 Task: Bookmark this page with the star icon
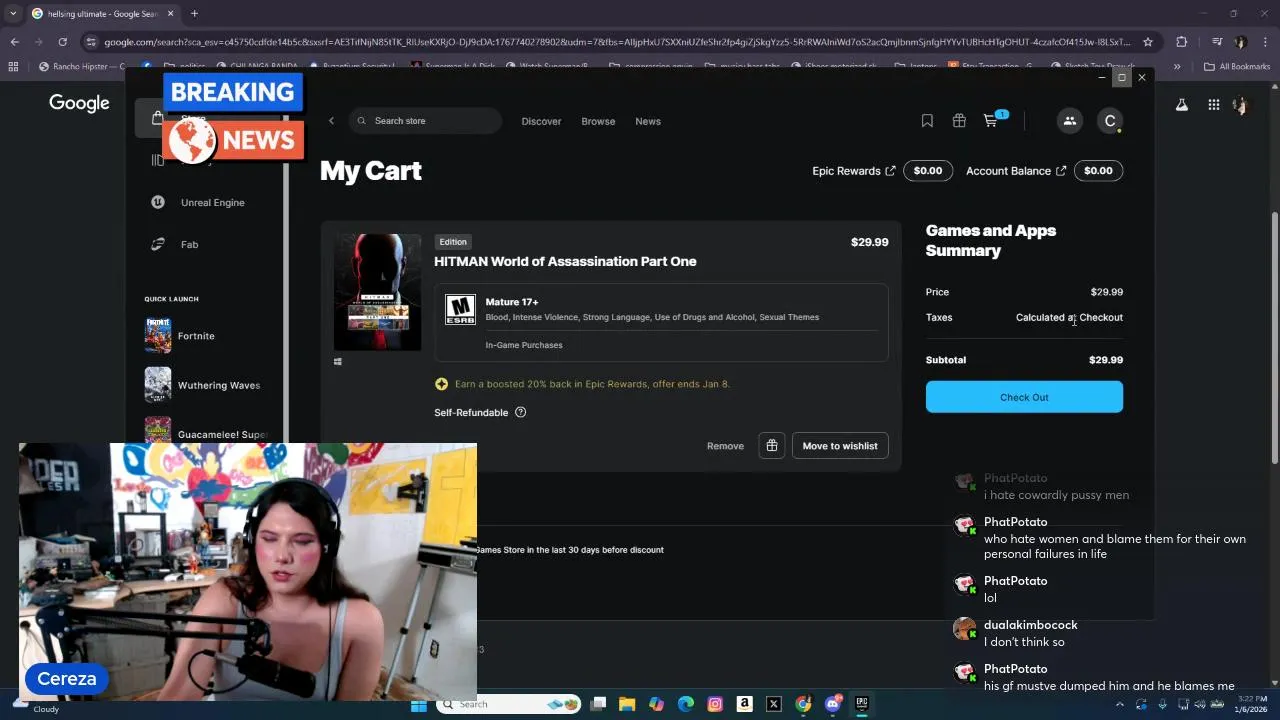tap(1148, 42)
